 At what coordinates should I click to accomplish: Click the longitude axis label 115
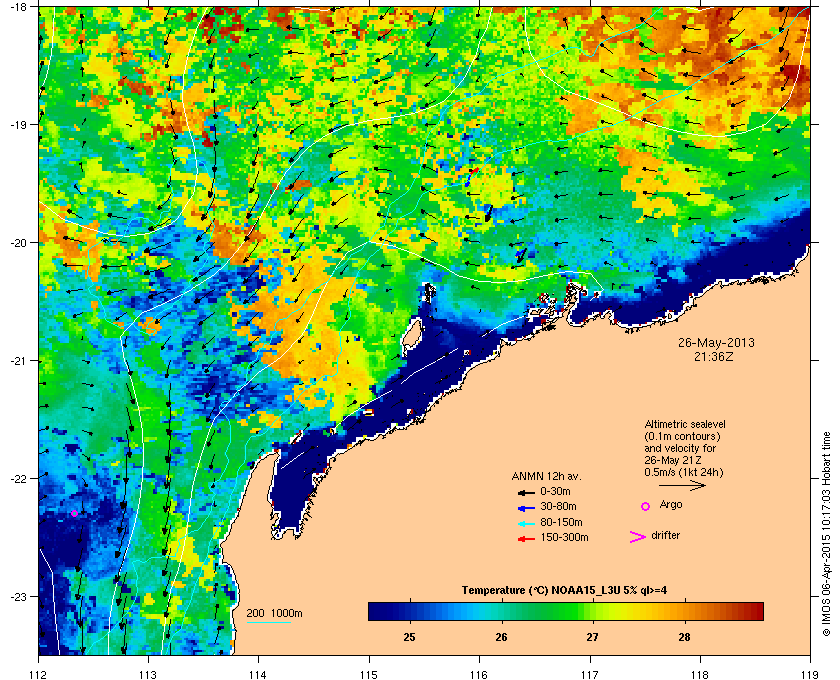(x=369, y=675)
